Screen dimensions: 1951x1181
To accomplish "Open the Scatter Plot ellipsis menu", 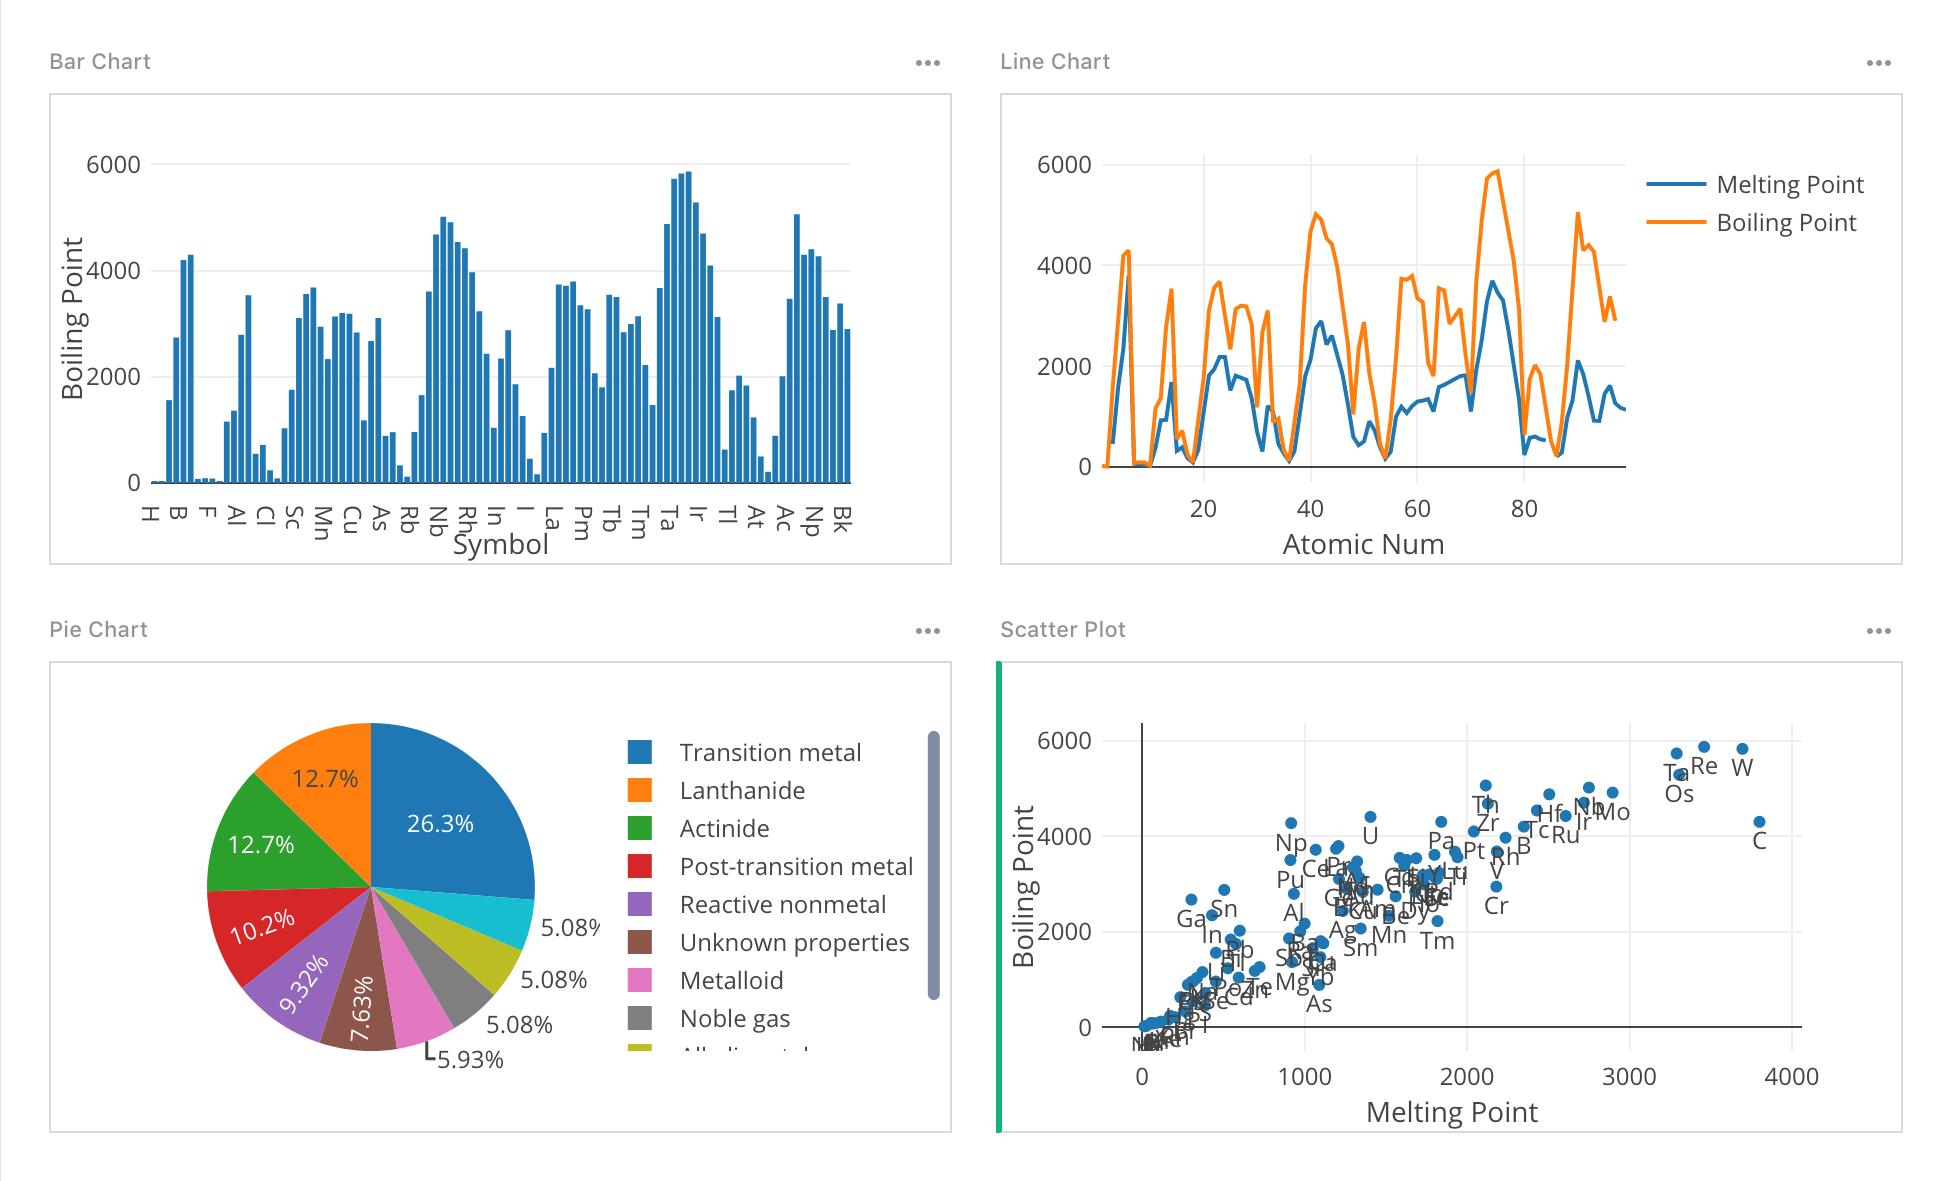I will pos(1878,631).
